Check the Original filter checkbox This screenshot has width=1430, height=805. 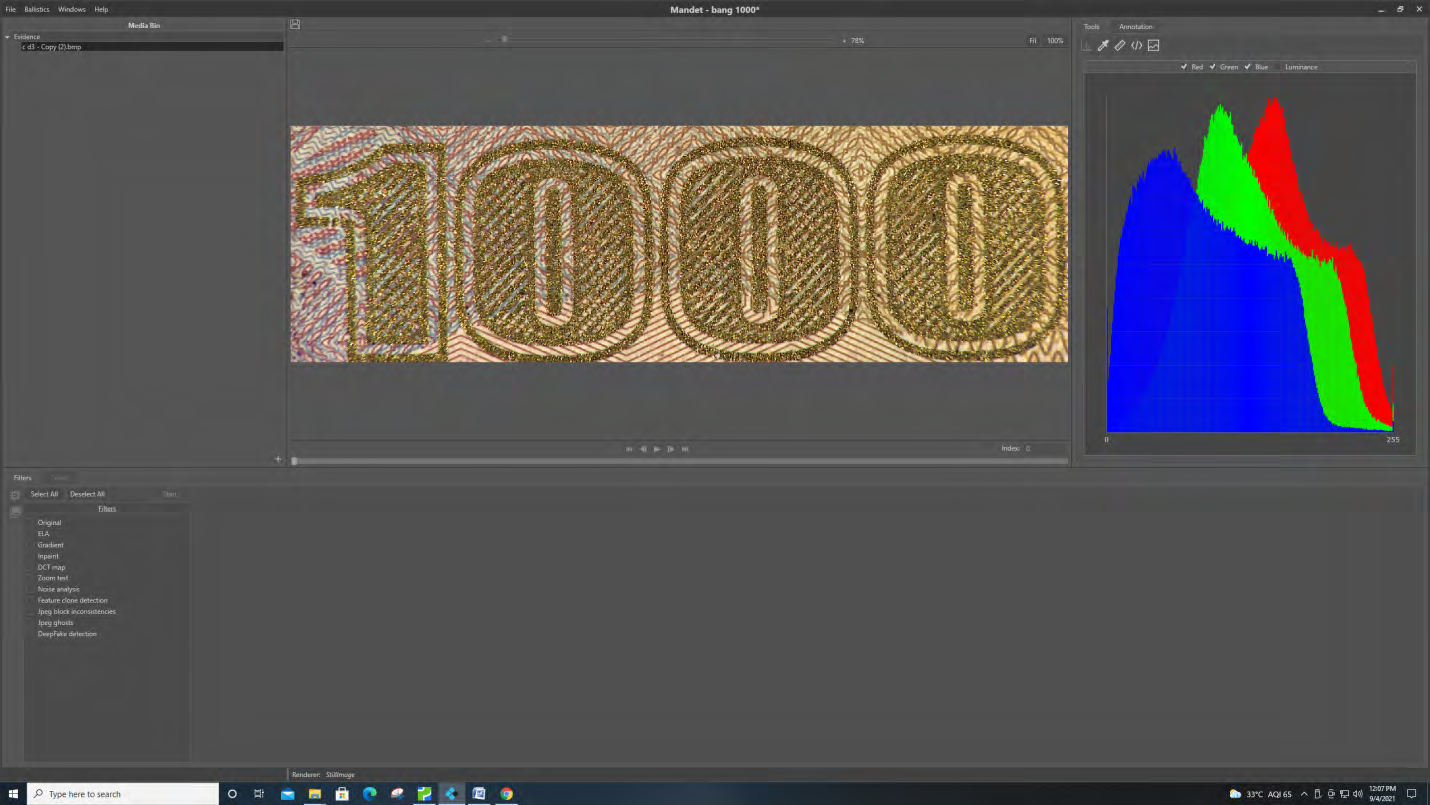[x=31, y=523]
